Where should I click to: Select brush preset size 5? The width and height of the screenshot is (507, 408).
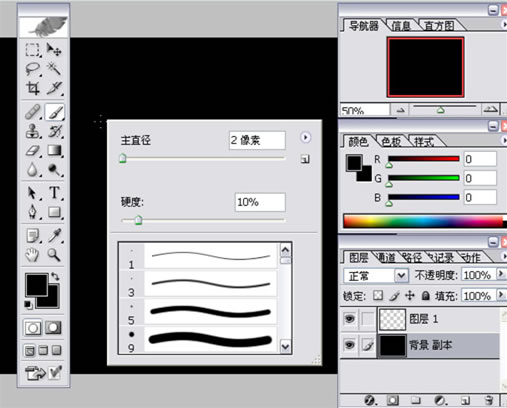point(199,313)
